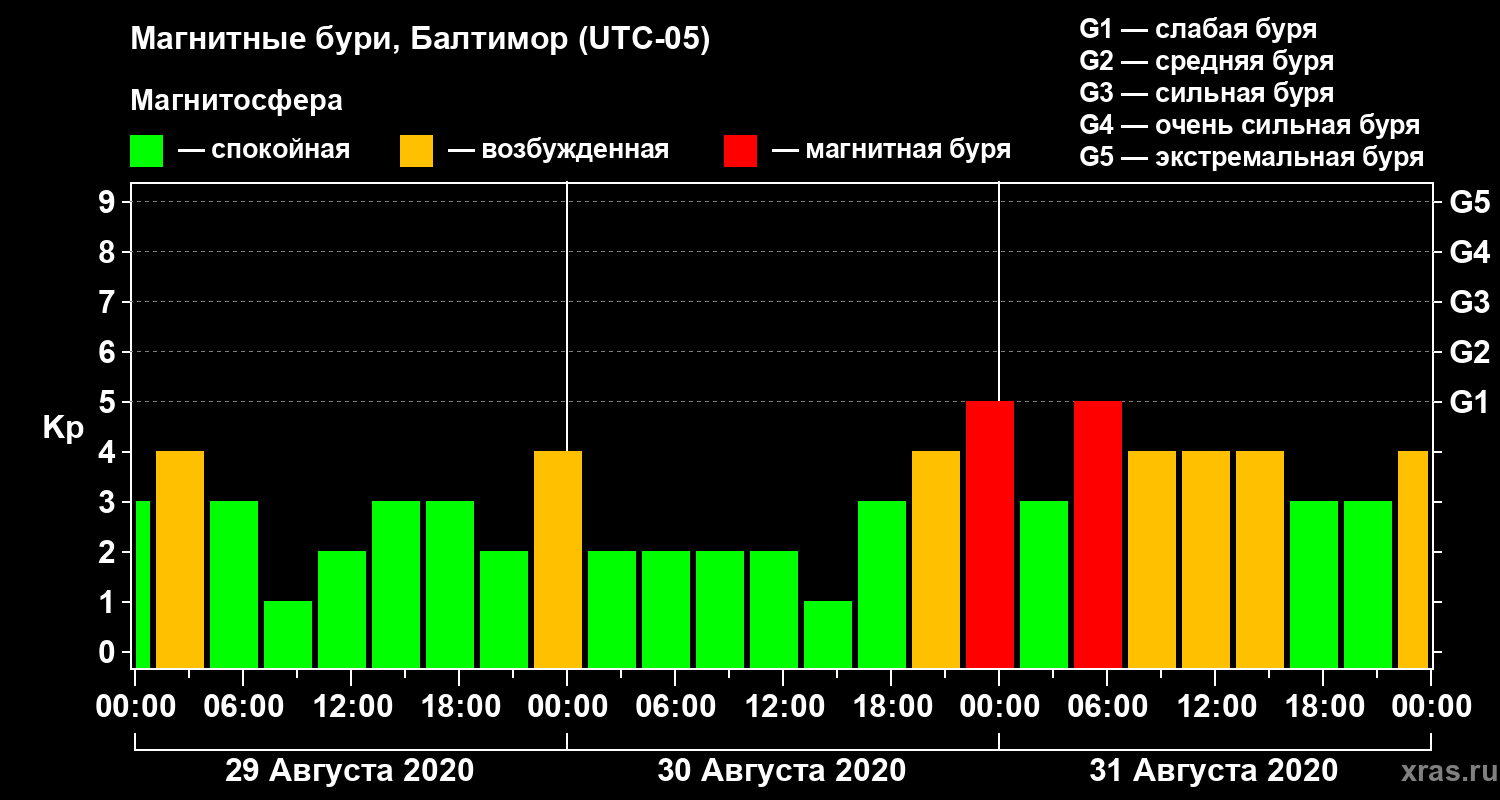This screenshot has width=1500, height=800.
Task: Click the '06:00' tick label above 31 Августа
Action: click(1107, 706)
